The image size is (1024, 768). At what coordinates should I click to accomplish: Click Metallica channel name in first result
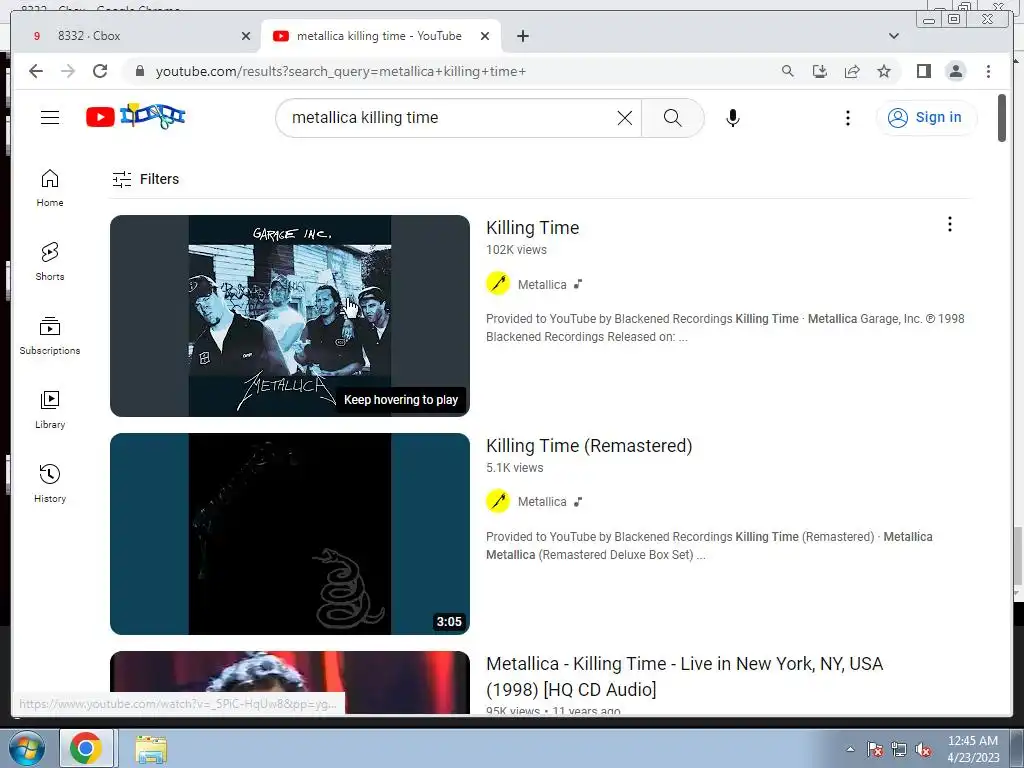point(542,285)
